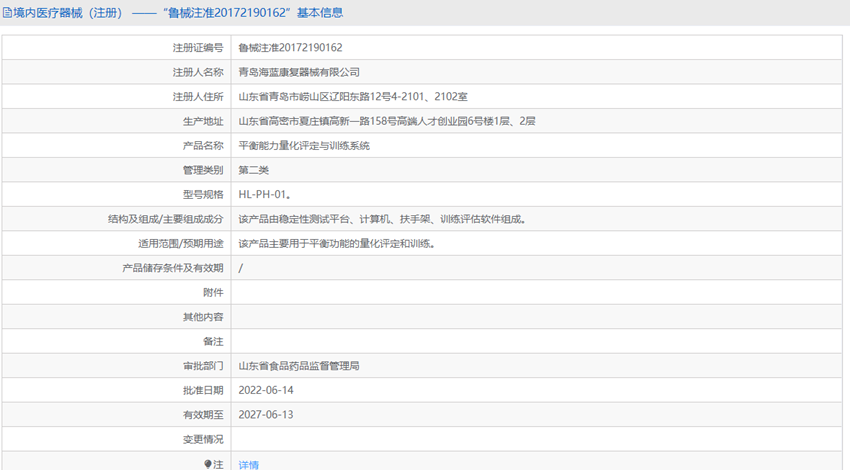The image size is (850, 470).
Task: Click the 注册证编号 label
Action: click(198, 48)
